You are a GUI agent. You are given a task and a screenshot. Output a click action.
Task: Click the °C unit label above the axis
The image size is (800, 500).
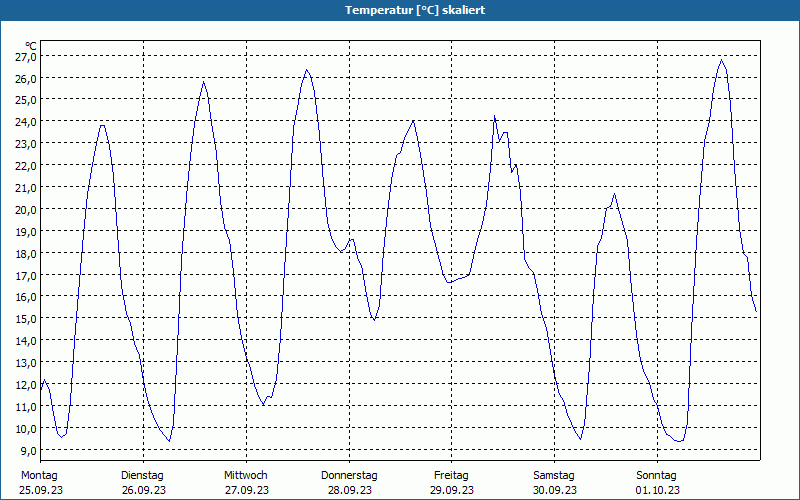31,46
